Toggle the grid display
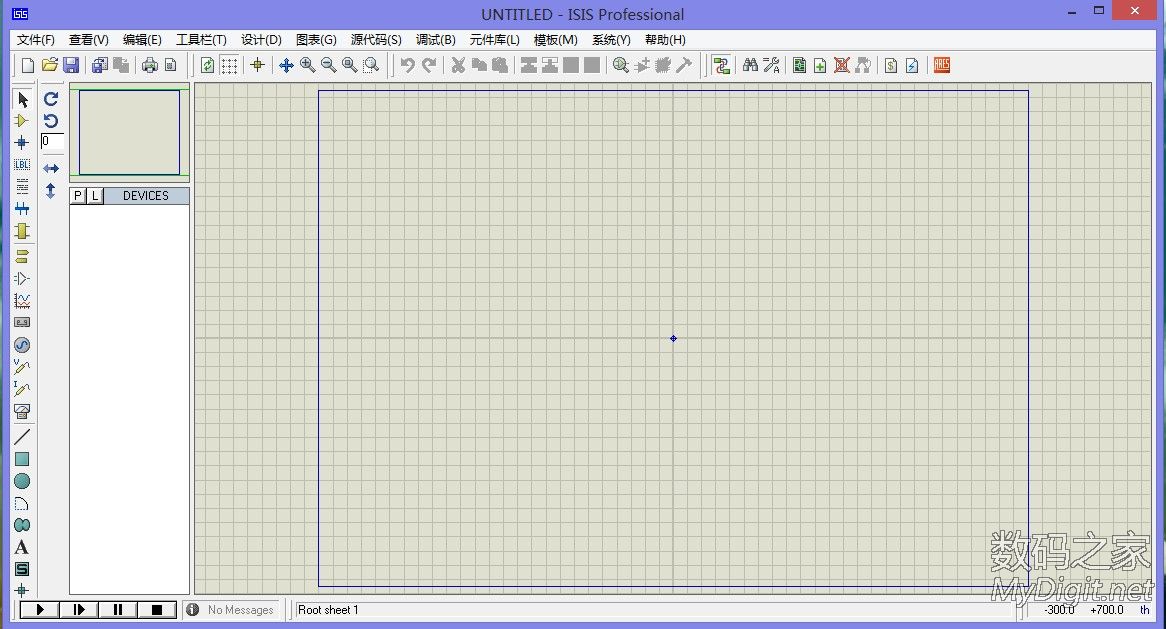This screenshot has width=1166, height=629. click(x=229, y=65)
